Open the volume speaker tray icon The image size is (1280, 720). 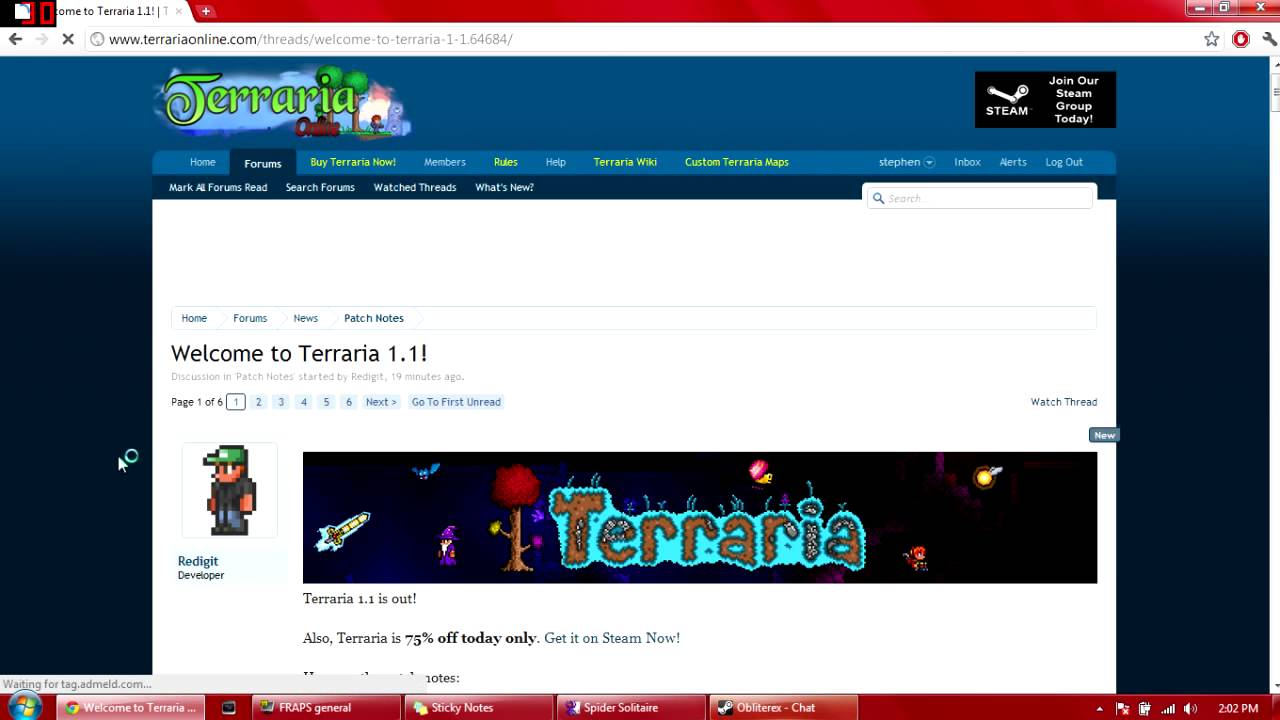(x=1190, y=708)
